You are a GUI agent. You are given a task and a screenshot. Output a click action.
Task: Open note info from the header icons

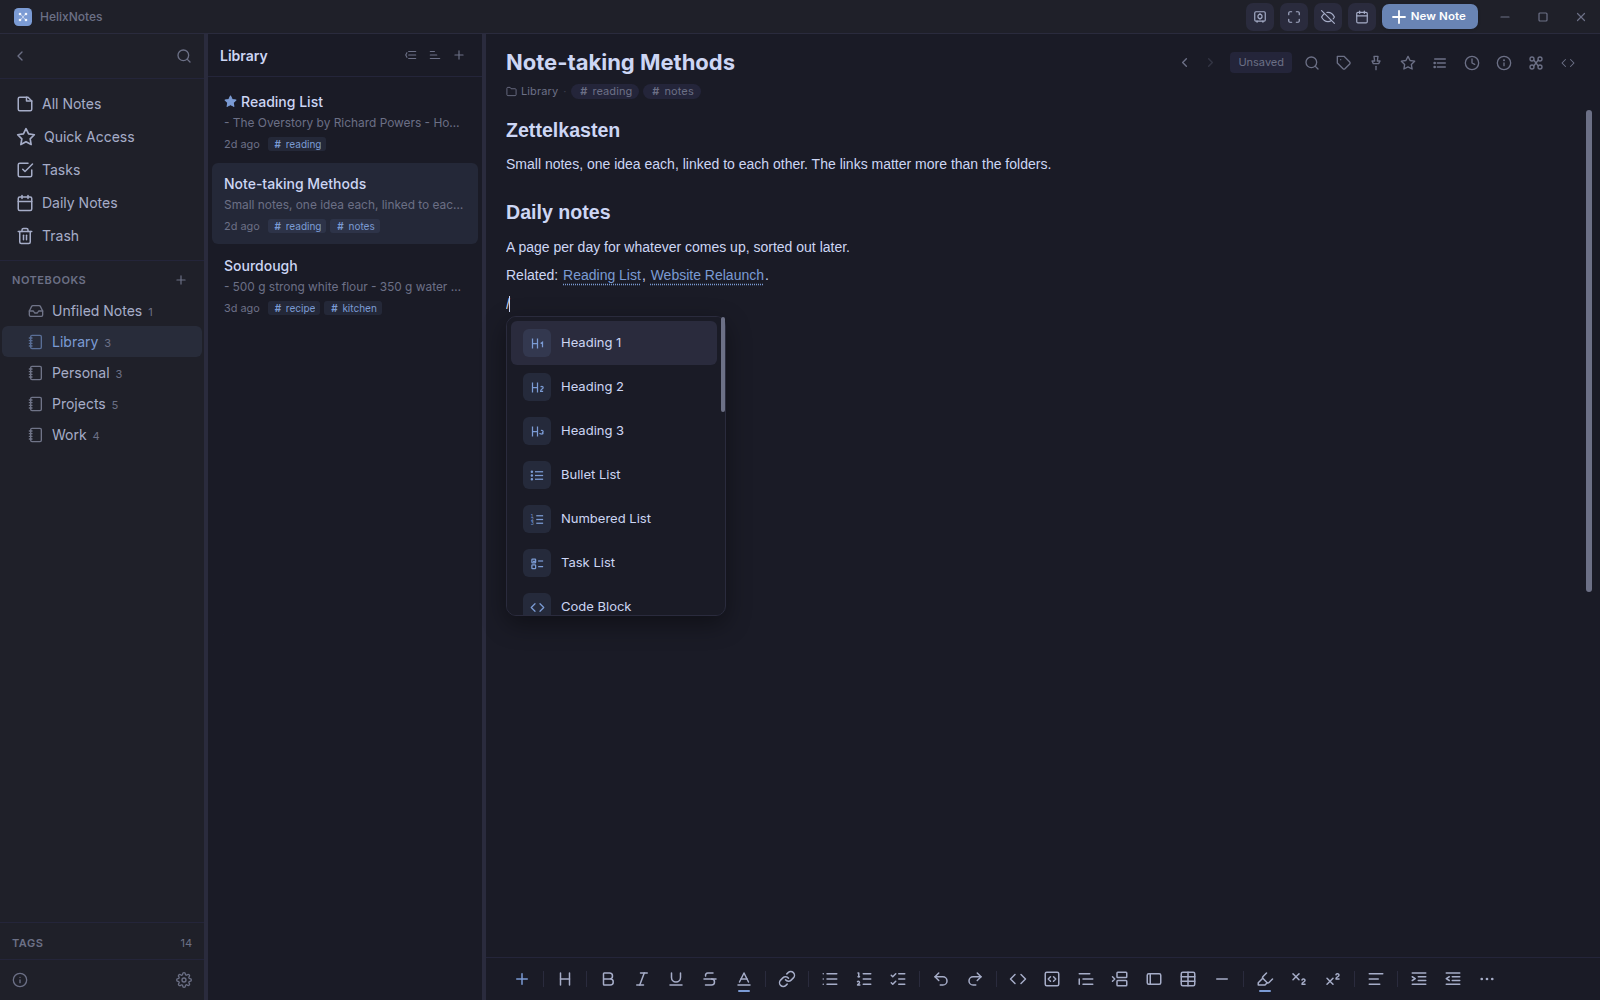(x=1504, y=63)
